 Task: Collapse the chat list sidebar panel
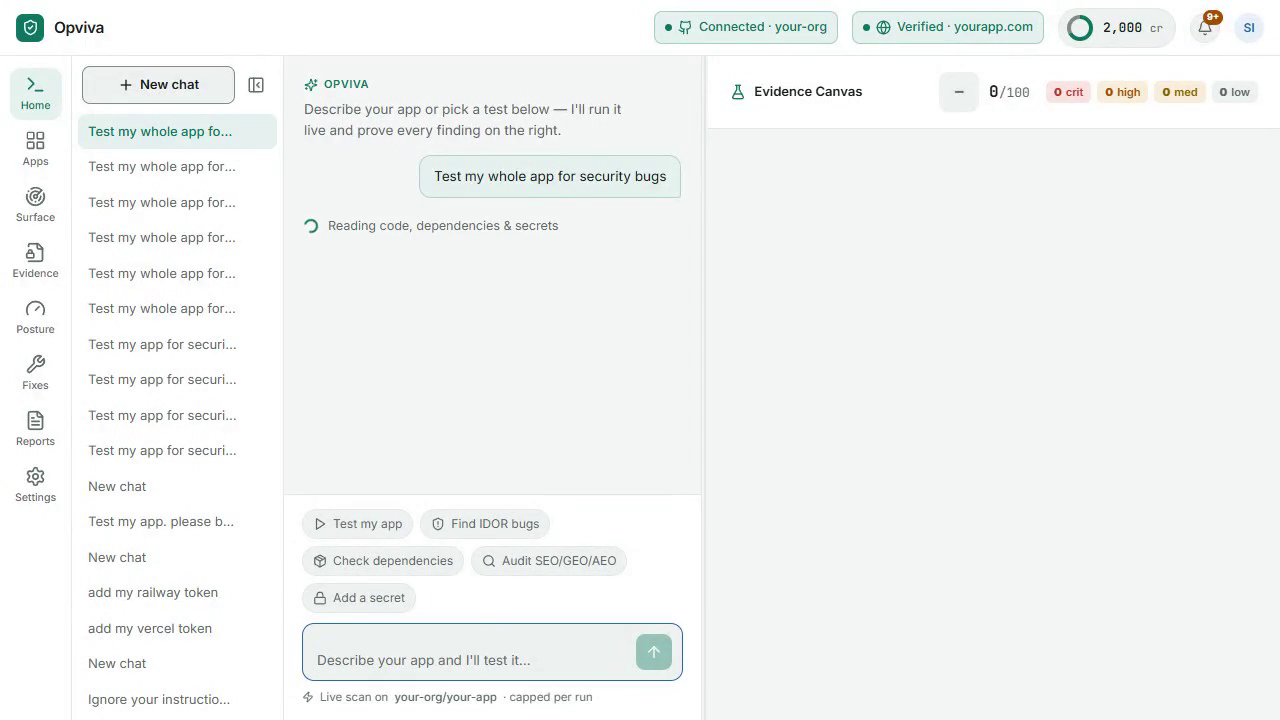256,85
